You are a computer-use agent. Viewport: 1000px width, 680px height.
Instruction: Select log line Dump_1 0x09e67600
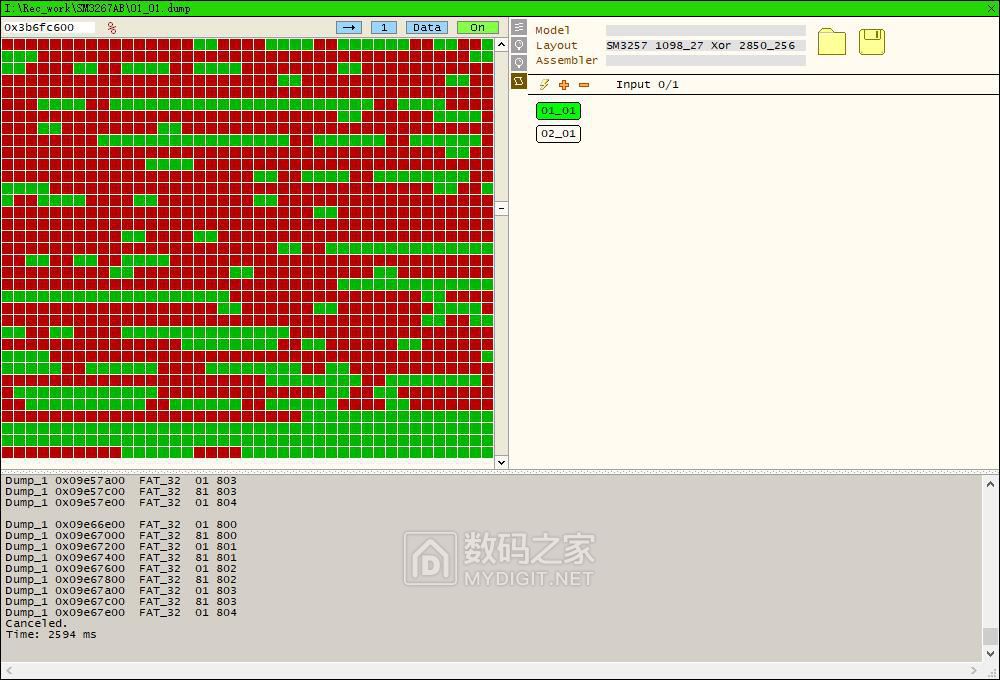121,568
